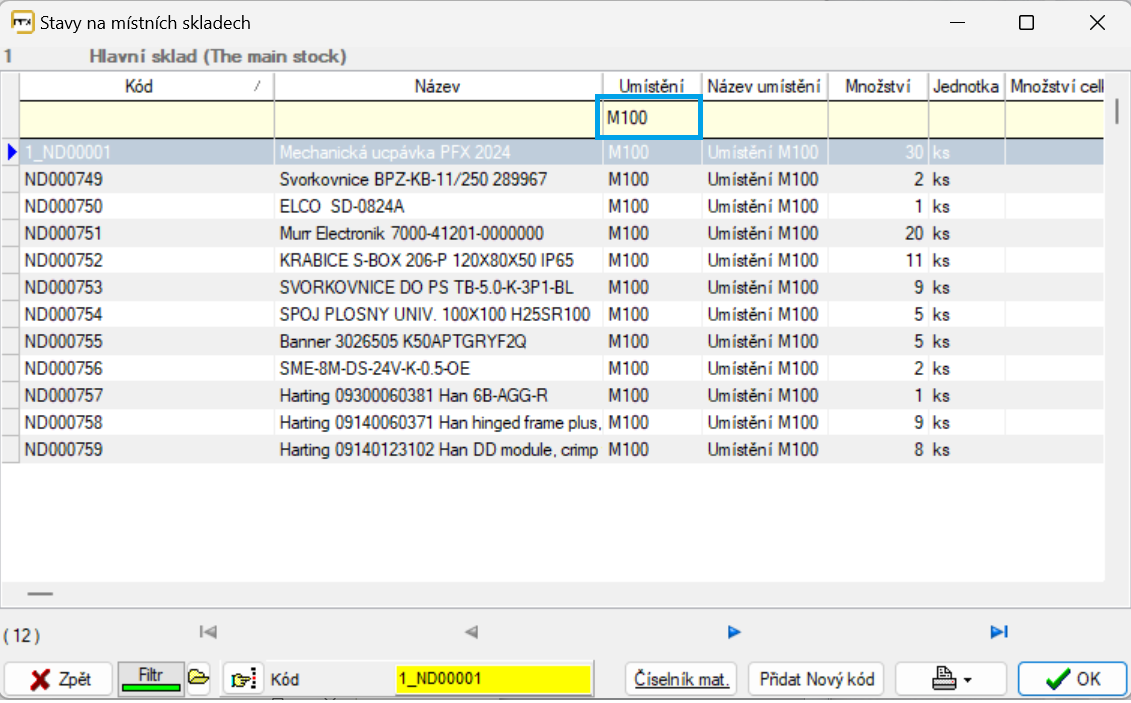
Task: Click the row indicator arrow for 1_ND00001
Action: click(x=12, y=152)
